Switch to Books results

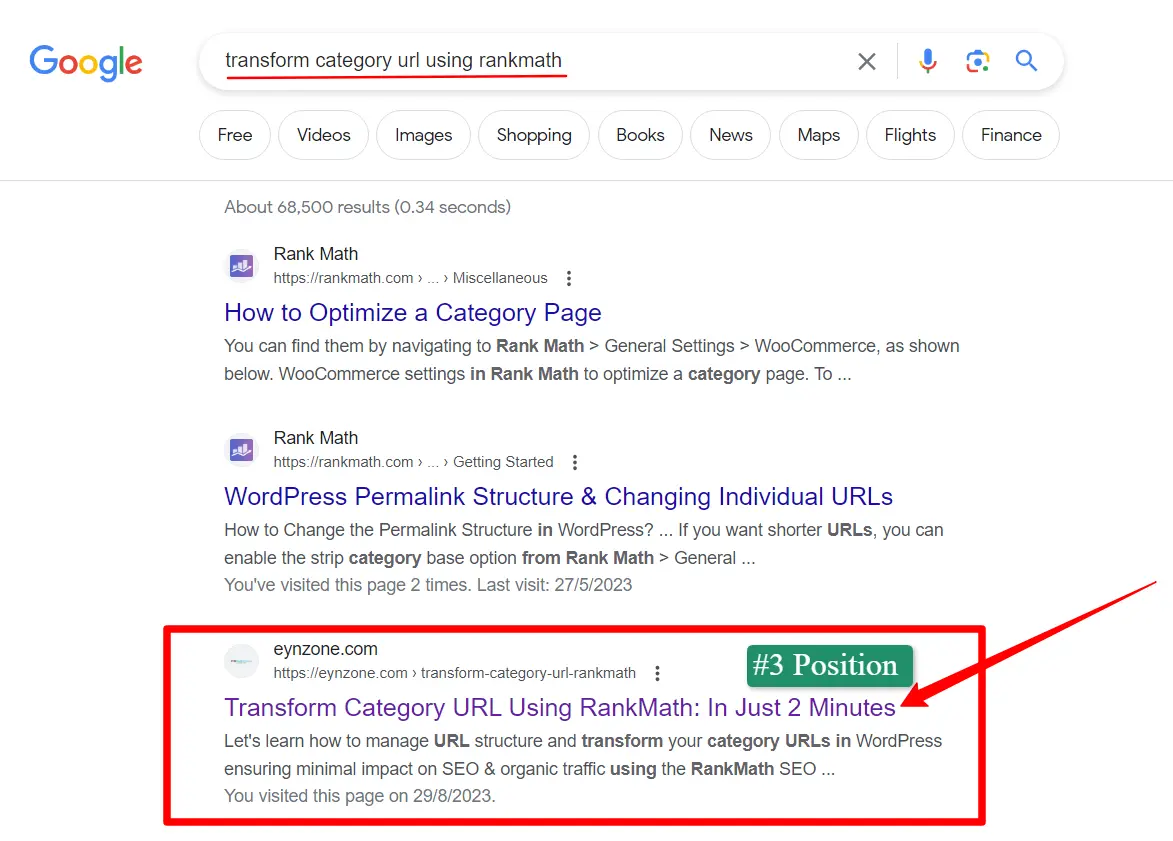point(640,135)
